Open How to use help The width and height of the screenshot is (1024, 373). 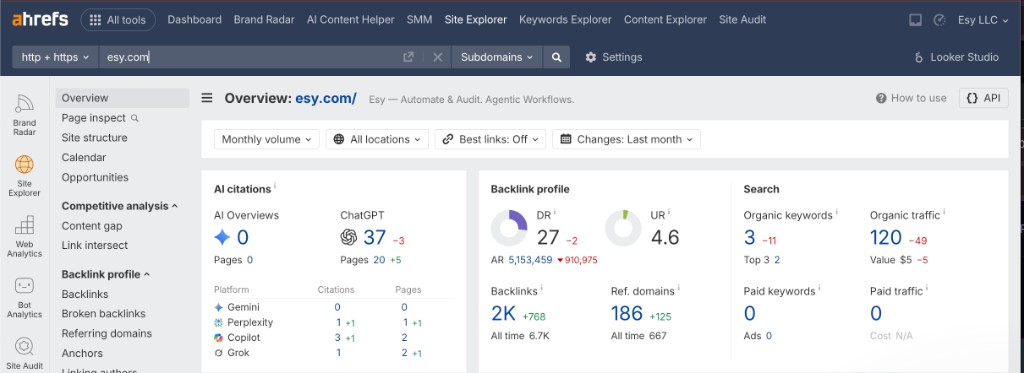(x=911, y=98)
